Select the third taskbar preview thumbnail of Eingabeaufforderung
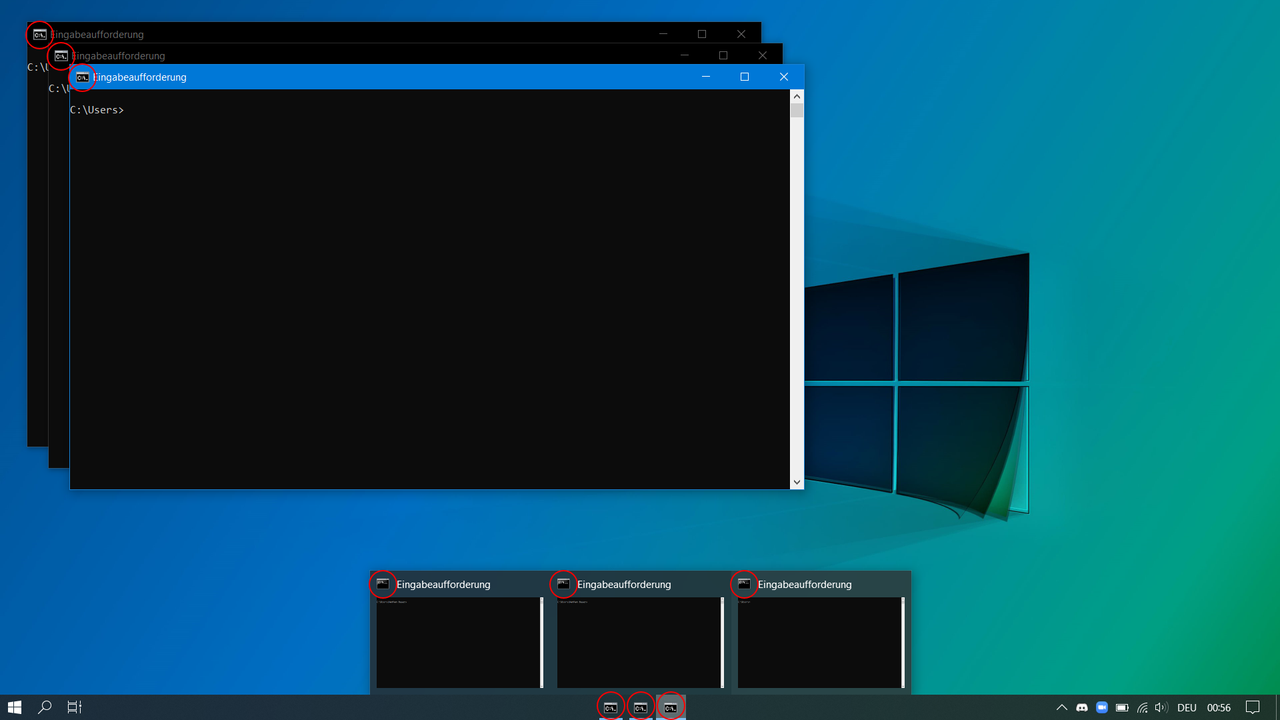 (821, 642)
